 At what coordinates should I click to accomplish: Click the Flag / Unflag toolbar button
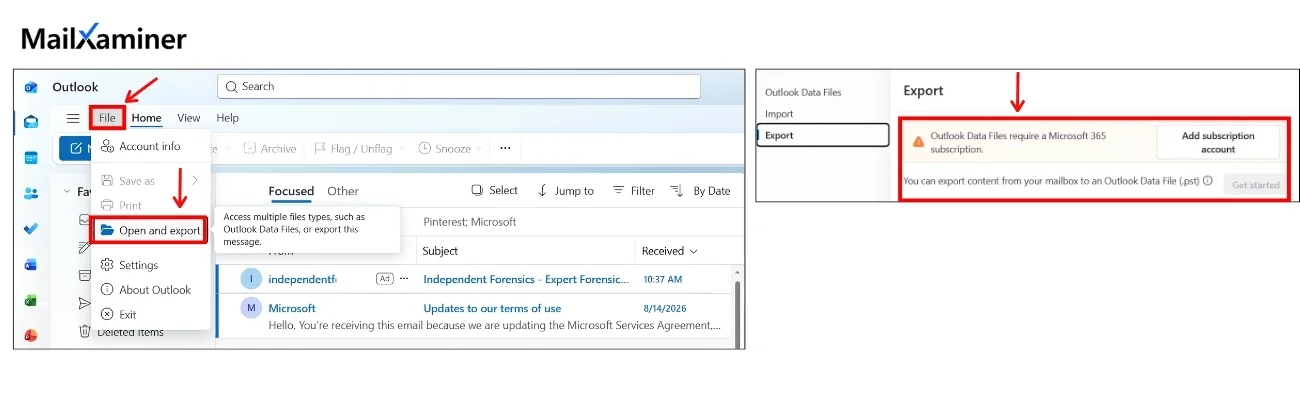coord(353,148)
